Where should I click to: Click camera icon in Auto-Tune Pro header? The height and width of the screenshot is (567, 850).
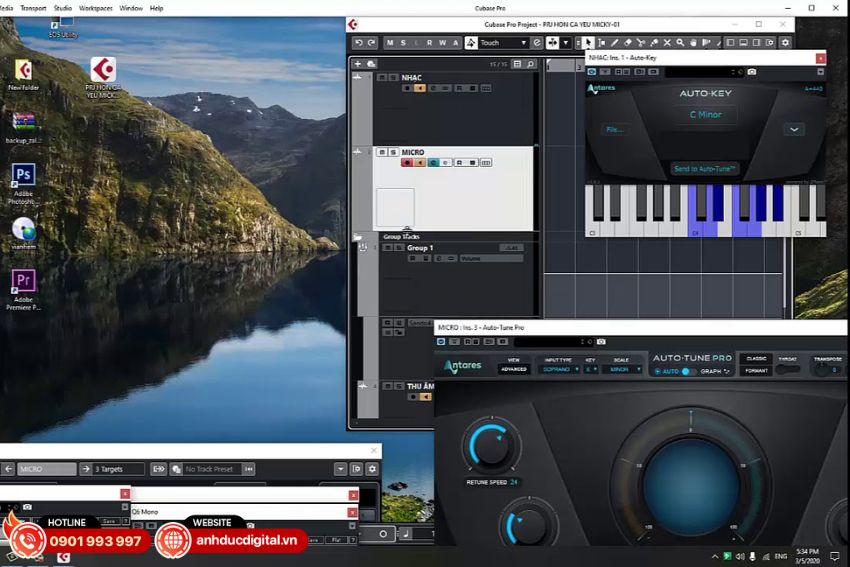pyautogui.click(x=601, y=342)
